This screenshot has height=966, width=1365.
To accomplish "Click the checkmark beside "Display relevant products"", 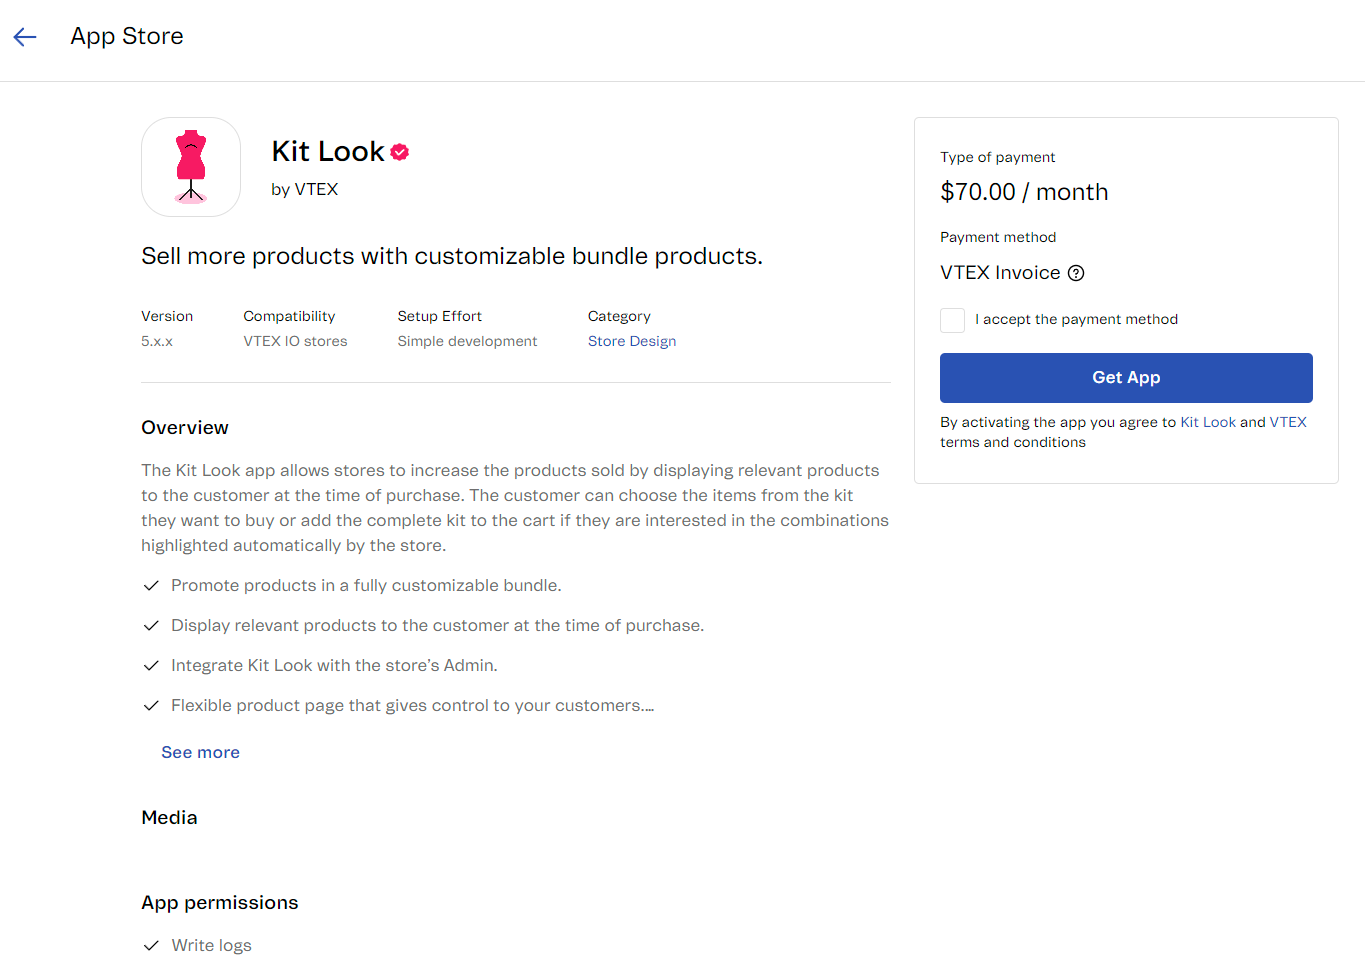I will coord(151,626).
